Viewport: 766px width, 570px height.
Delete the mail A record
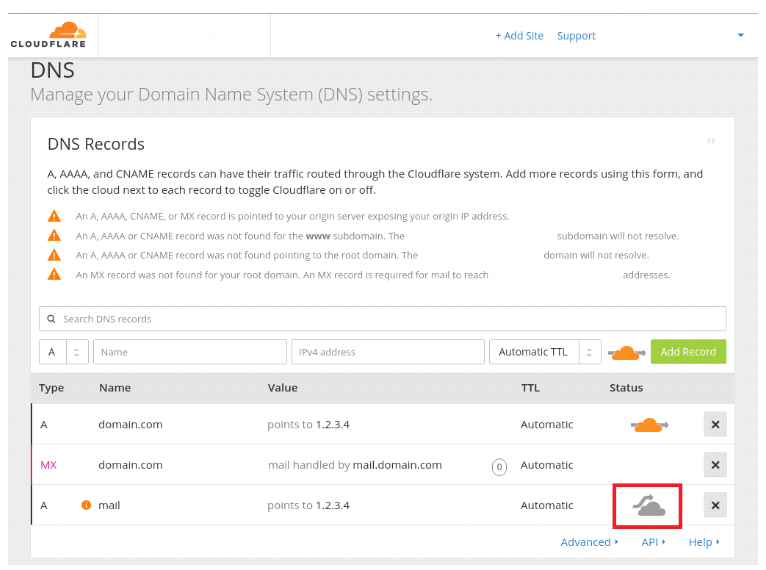click(715, 505)
